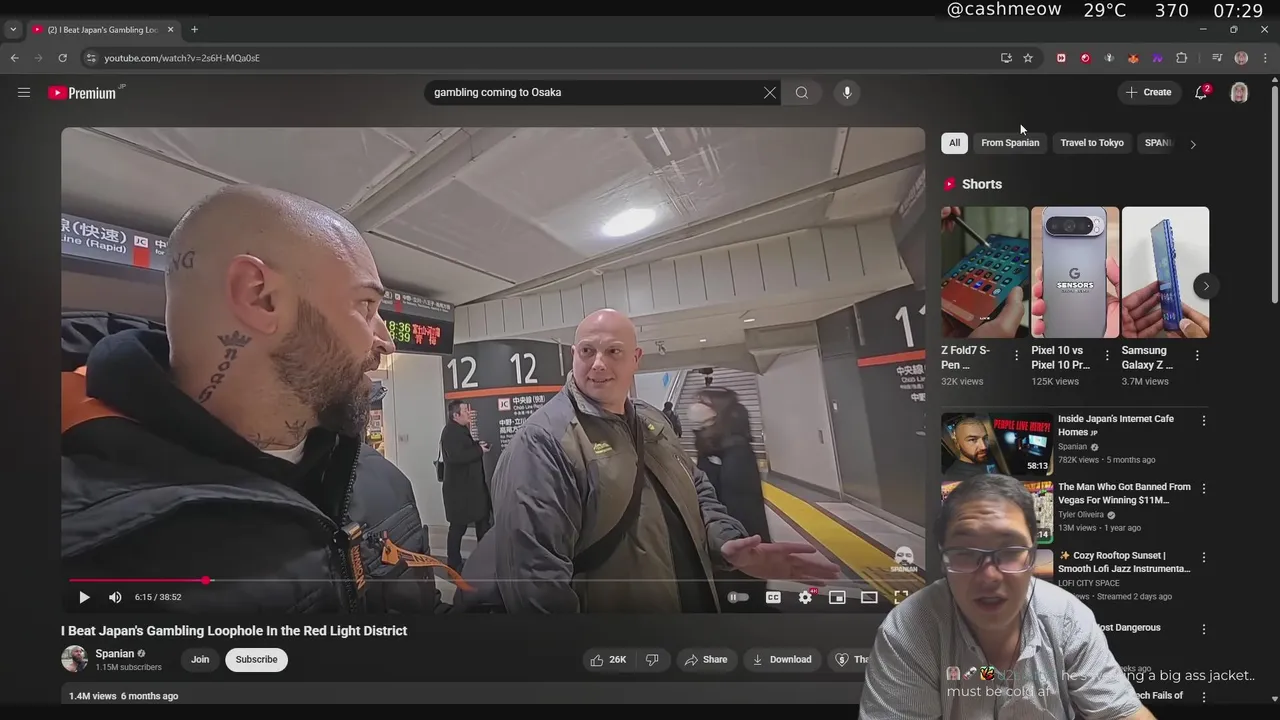Reload the current page
This screenshot has width=1280, height=720.
point(62,58)
